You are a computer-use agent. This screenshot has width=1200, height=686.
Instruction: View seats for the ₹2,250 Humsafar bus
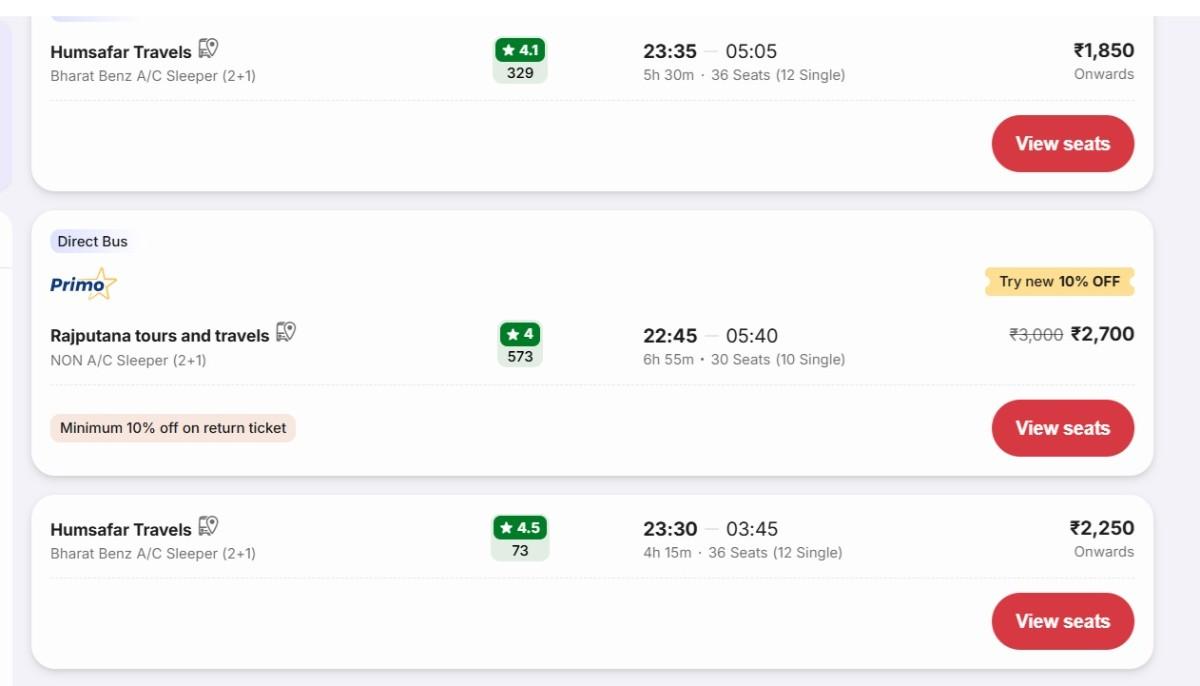tap(1062, 621)
